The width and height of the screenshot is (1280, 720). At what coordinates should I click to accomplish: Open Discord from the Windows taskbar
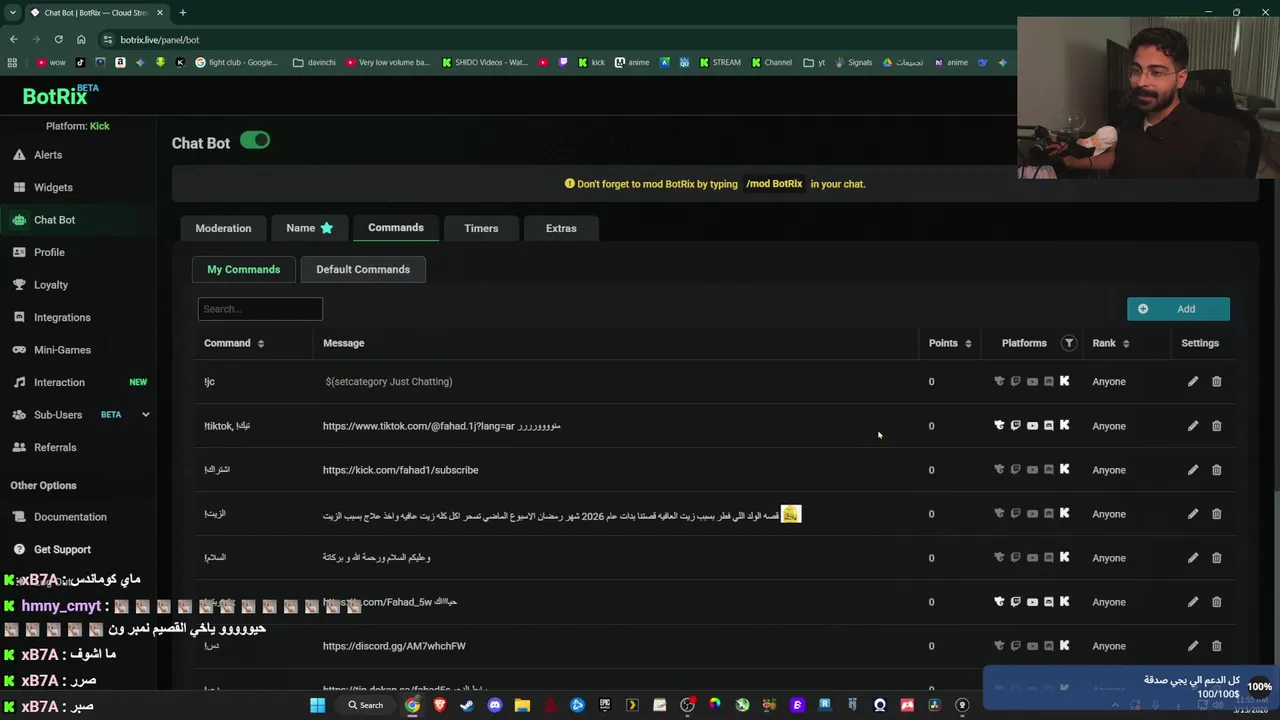tap(494, 705)
